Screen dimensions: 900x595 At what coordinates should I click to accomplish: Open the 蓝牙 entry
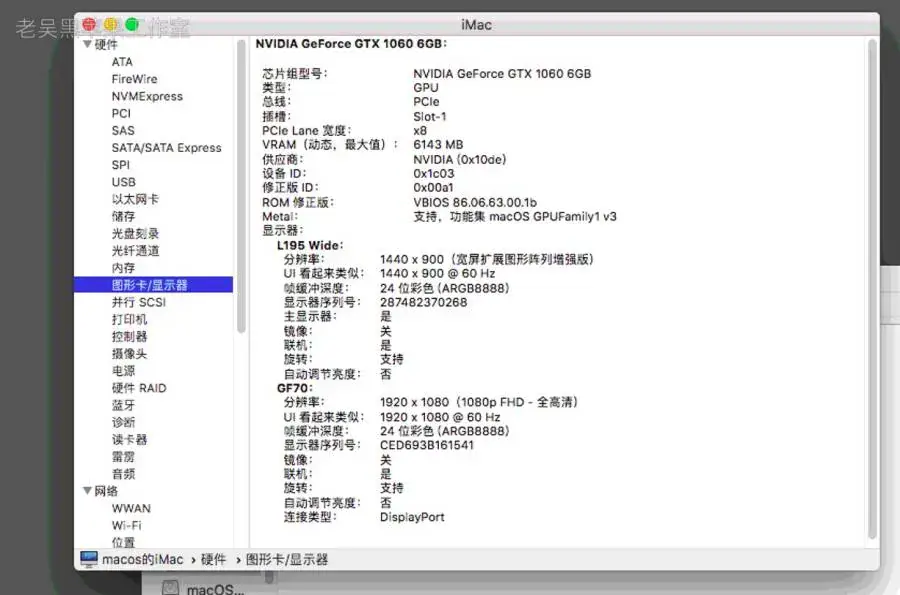tap(123, 405)
